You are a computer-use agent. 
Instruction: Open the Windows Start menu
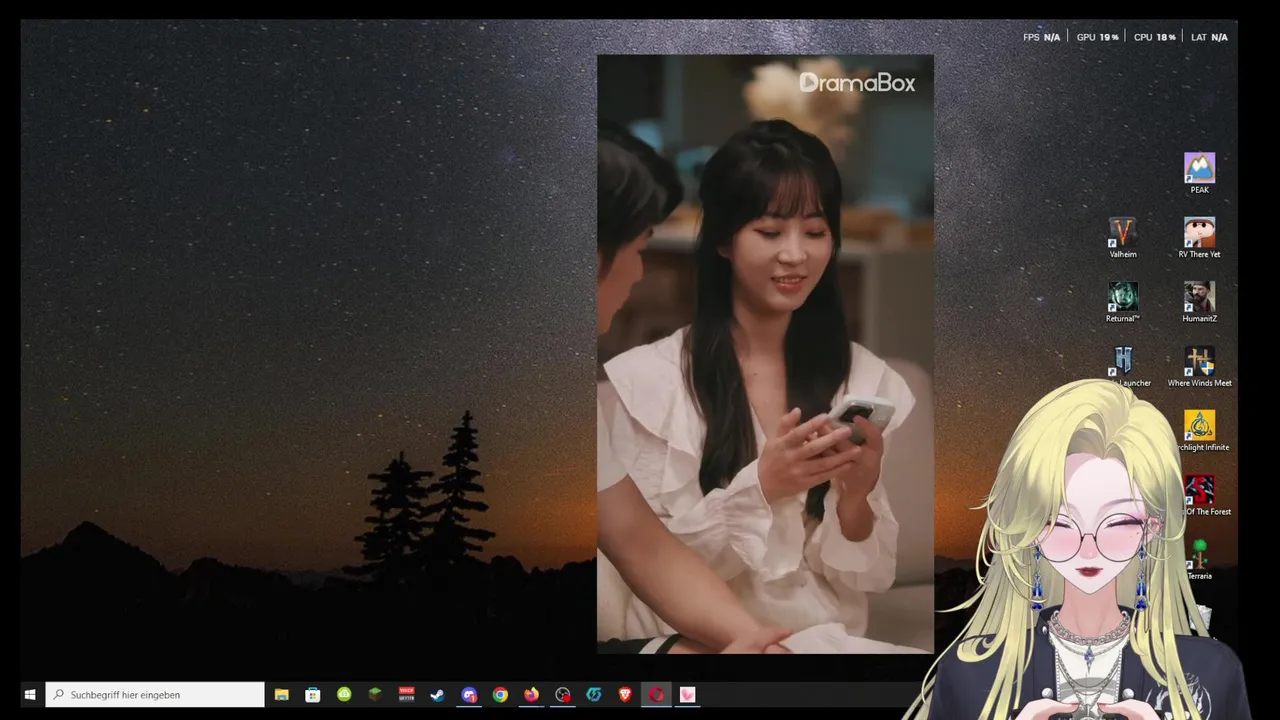(30, 695)
